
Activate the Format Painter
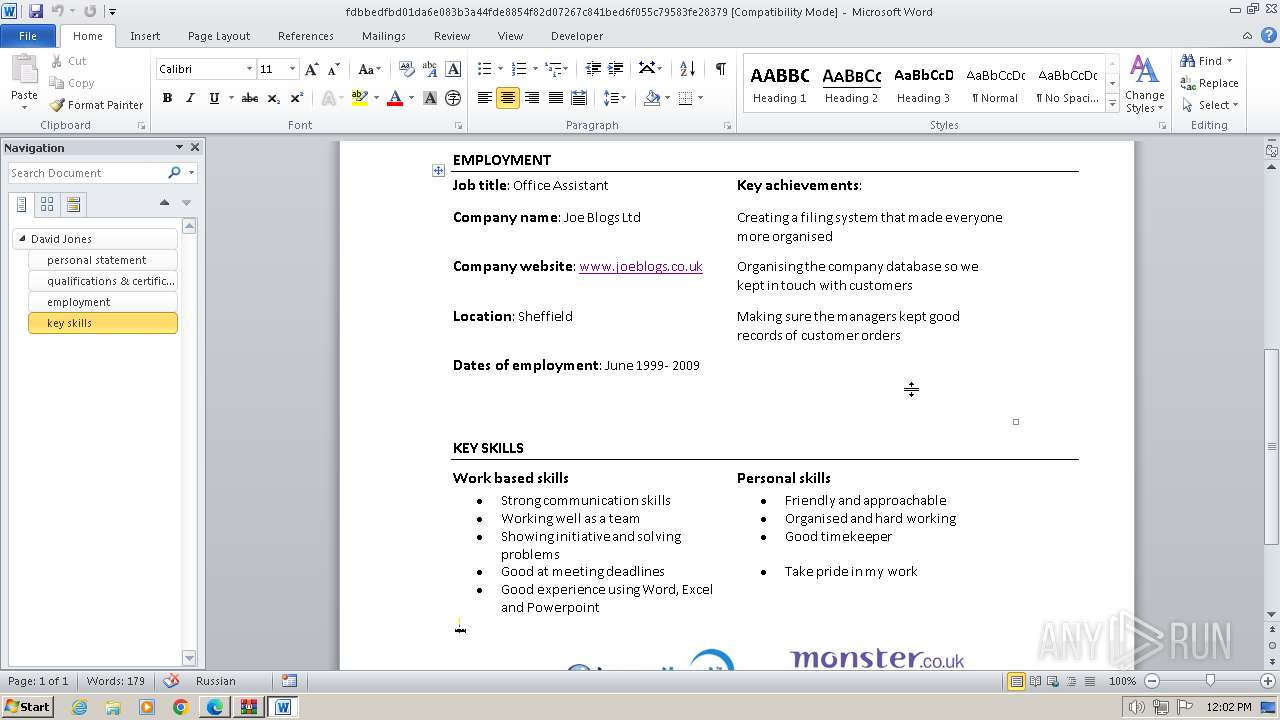pyautogui.click(x=97, y=105)
